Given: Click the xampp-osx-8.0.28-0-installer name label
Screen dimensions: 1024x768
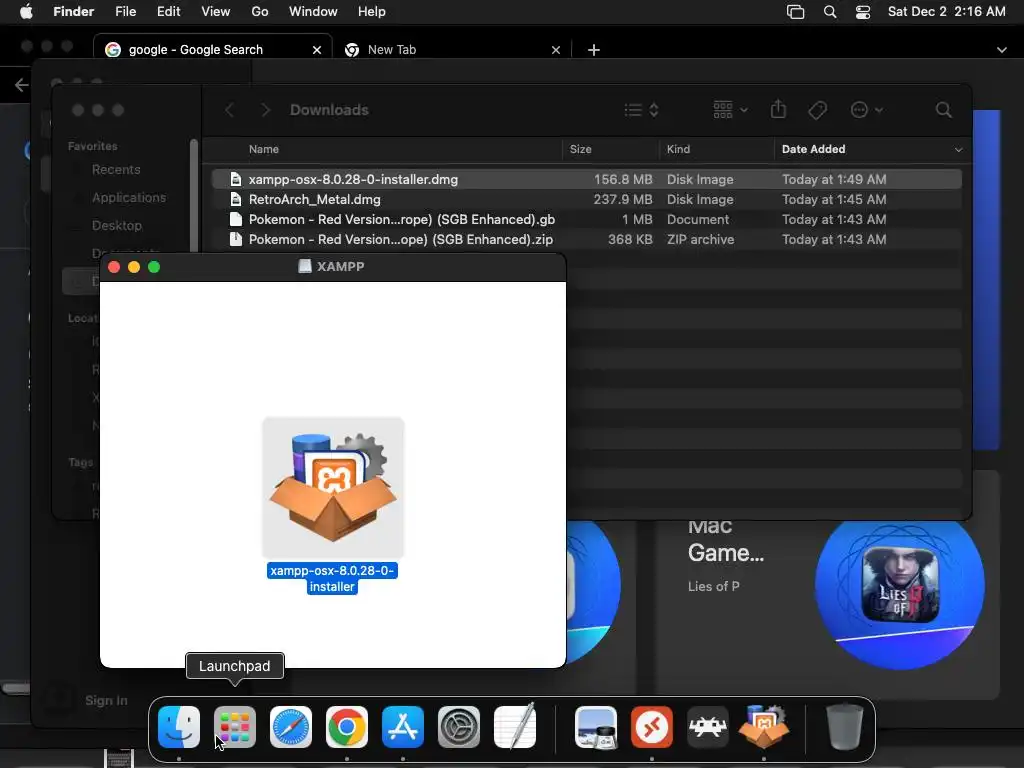Looking at the screenshot, I should click(332, 579).
